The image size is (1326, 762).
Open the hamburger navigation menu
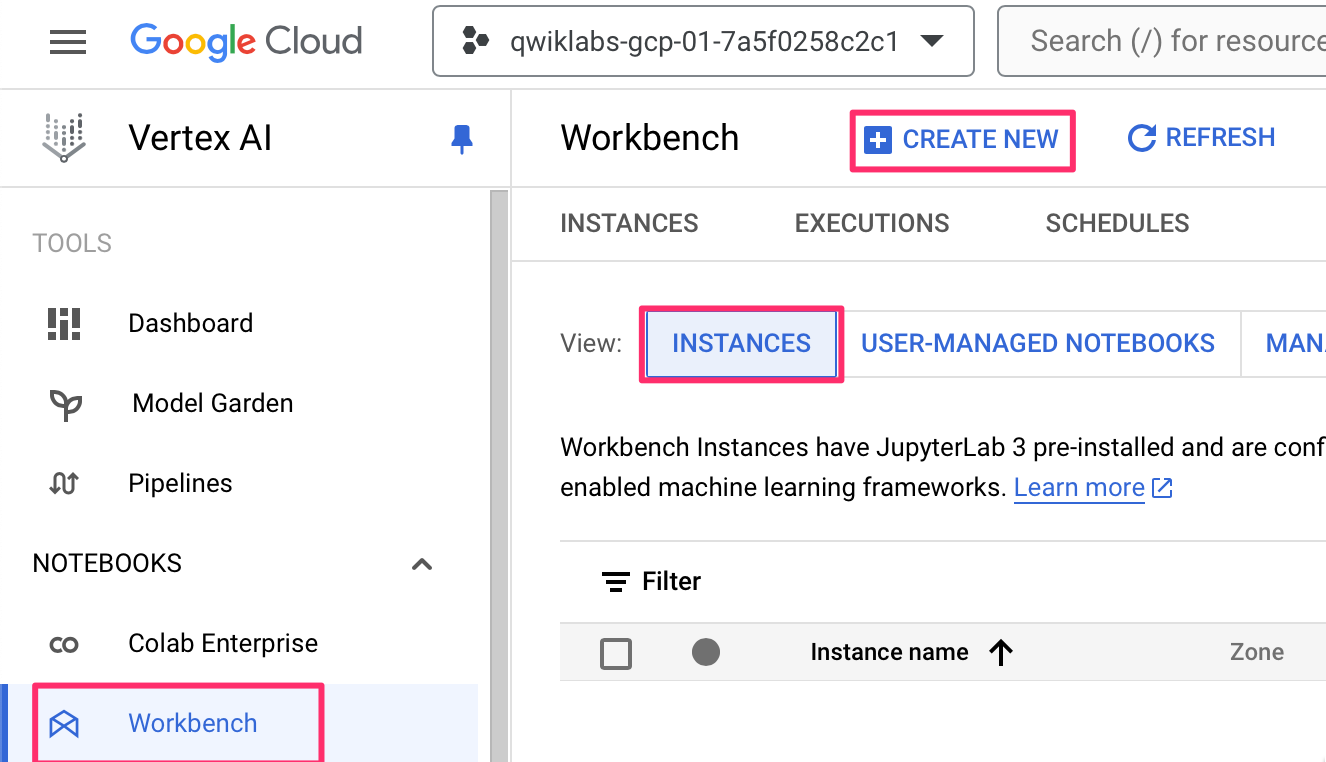[68, 42]
